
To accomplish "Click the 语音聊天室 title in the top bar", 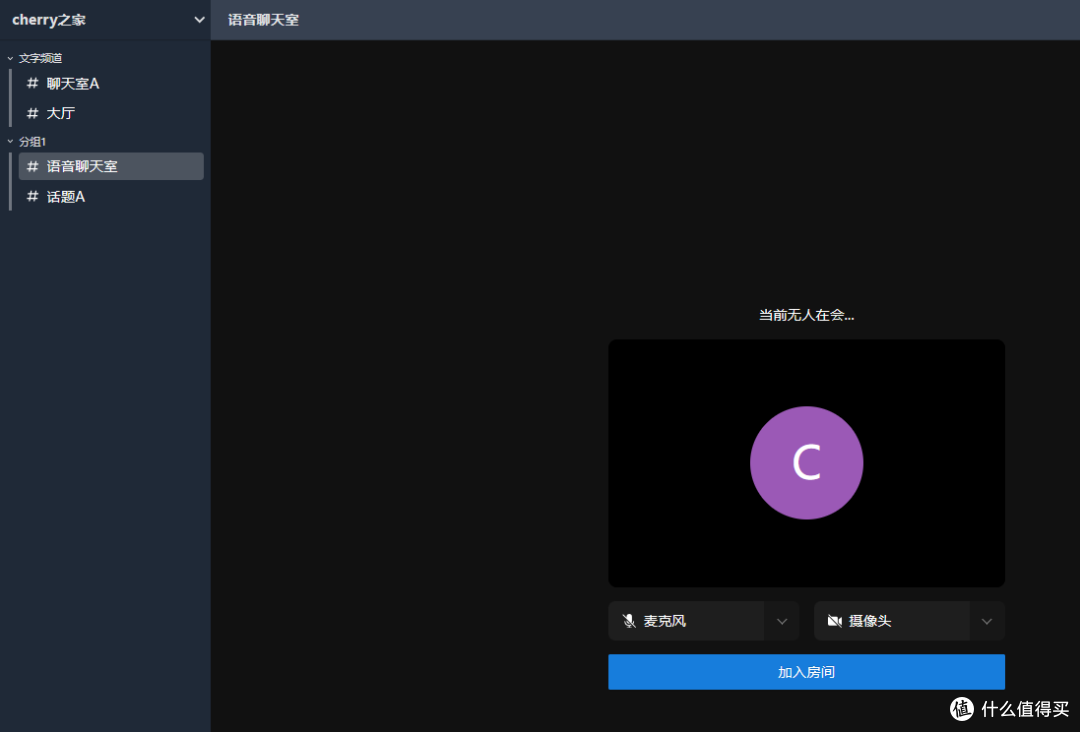I will click(x=260, y=18).
